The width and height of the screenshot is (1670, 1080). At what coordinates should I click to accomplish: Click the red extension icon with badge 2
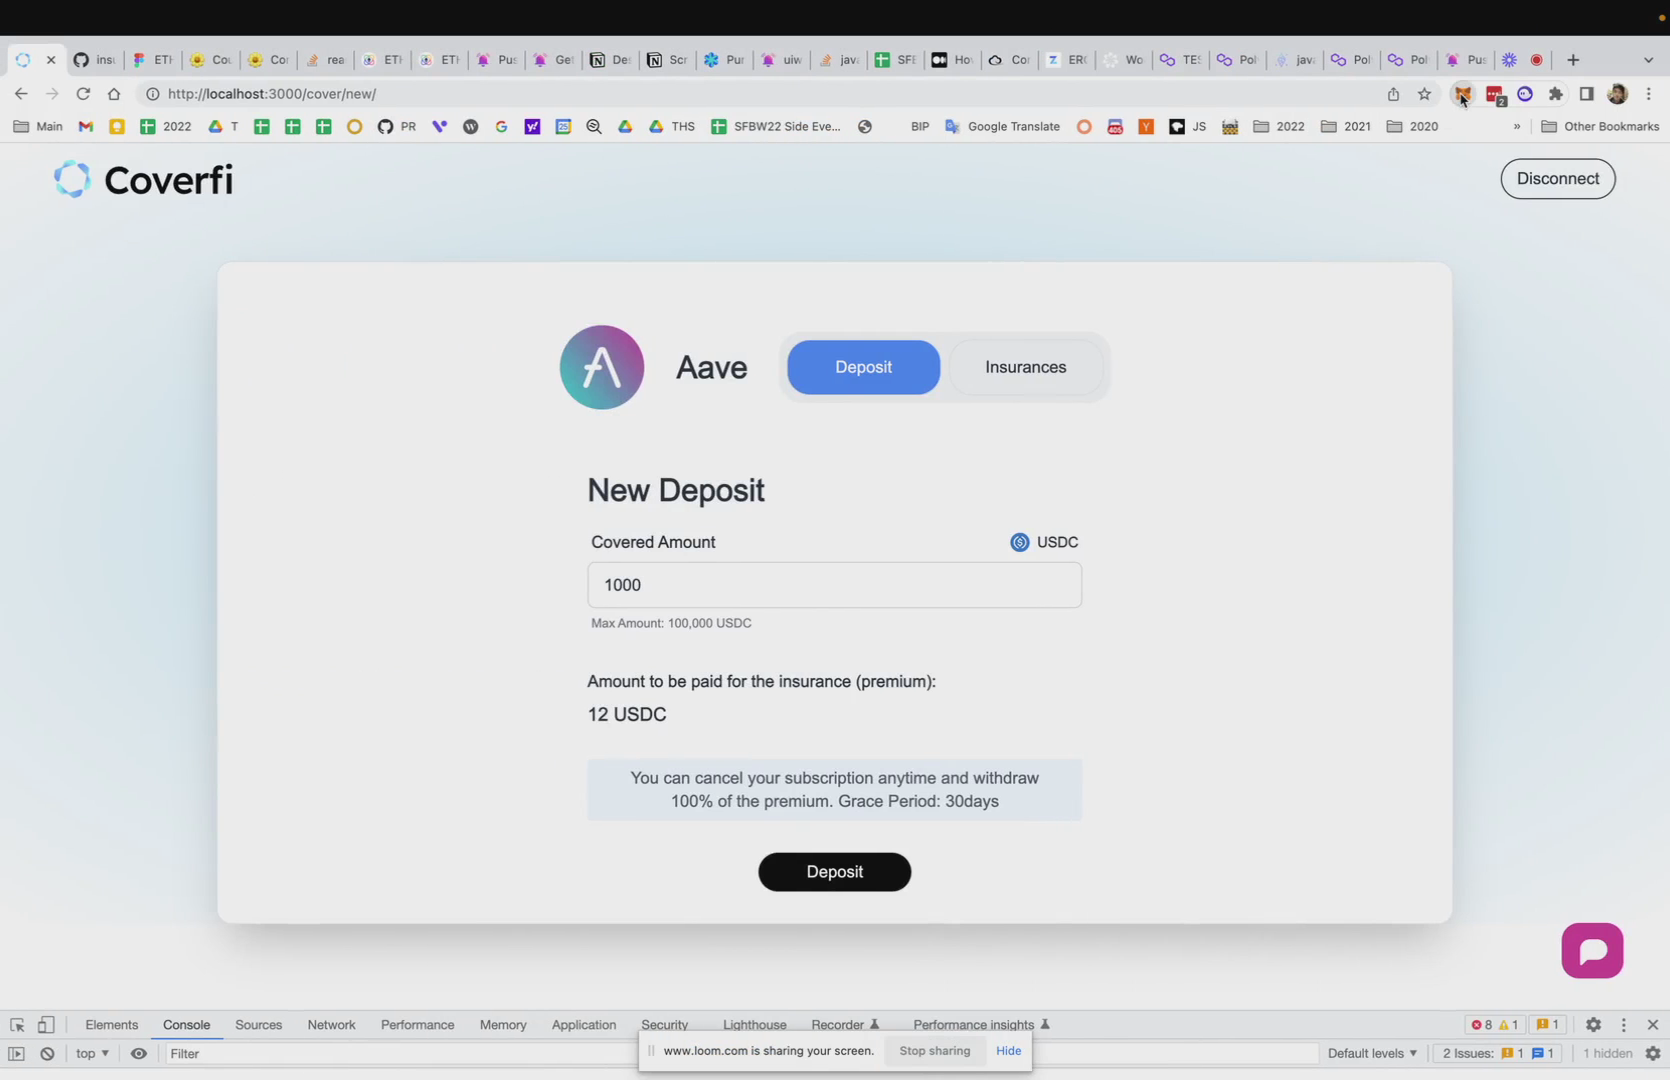[1495, 95]
